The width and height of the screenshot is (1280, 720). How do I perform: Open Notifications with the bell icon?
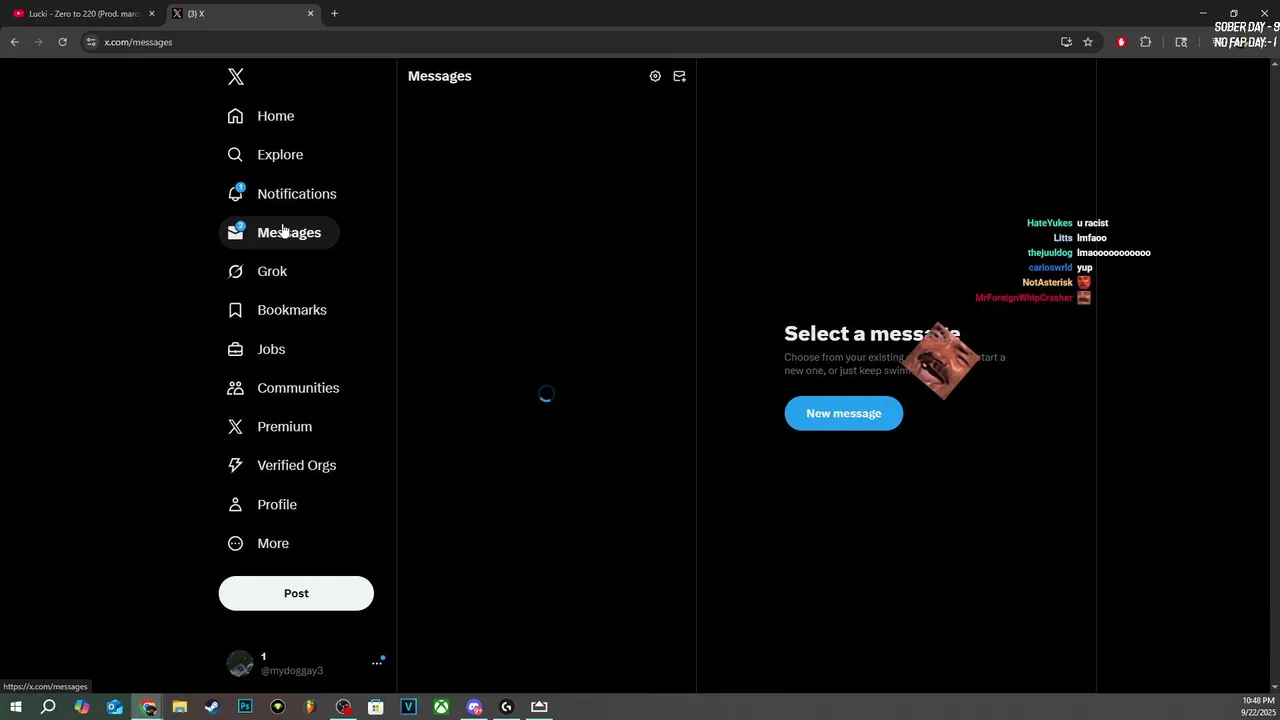click(282, 194)
